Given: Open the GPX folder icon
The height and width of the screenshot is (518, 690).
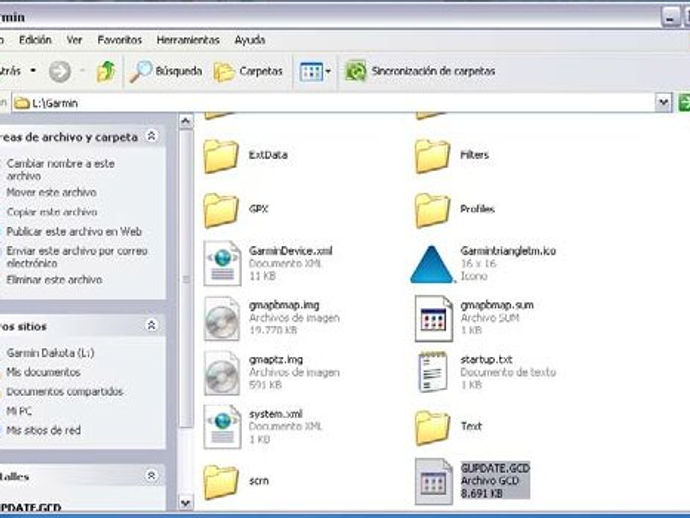Looking at the screenshot, I should click(221, 210).
